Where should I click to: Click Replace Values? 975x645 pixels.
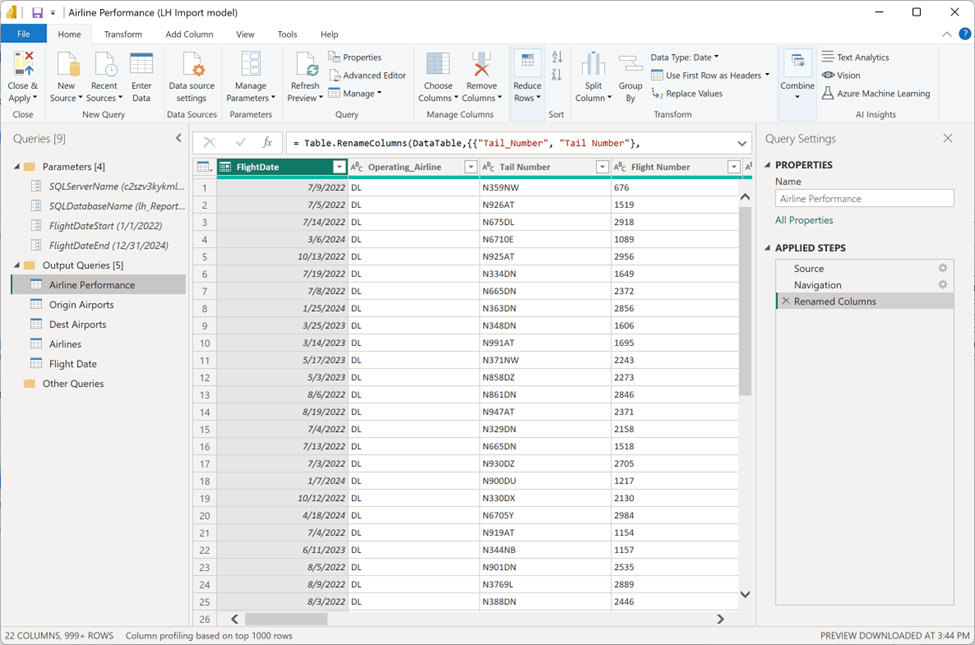pos(687,93)
